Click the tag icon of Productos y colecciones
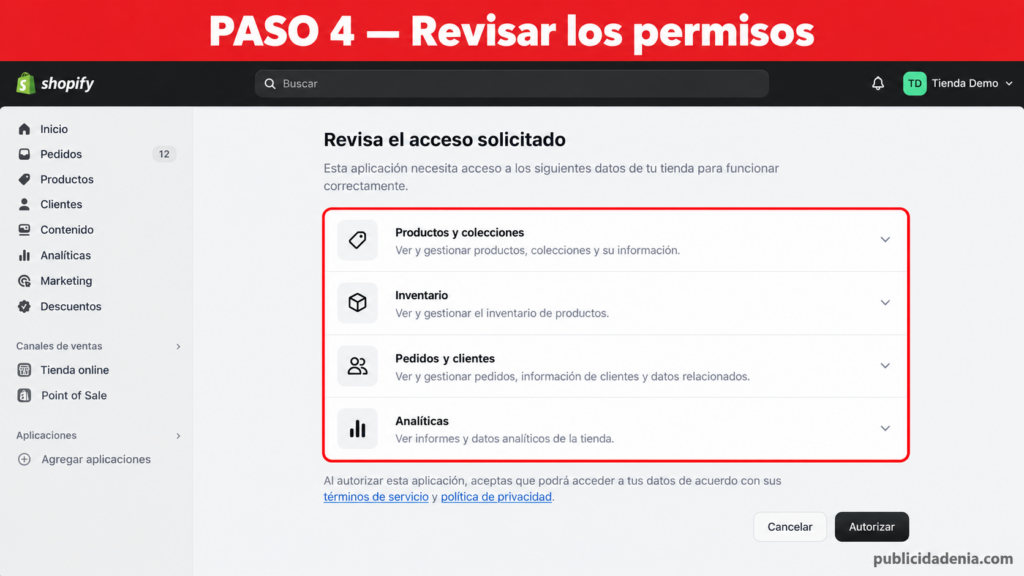1024x576 pixels. tap(357, 240)
